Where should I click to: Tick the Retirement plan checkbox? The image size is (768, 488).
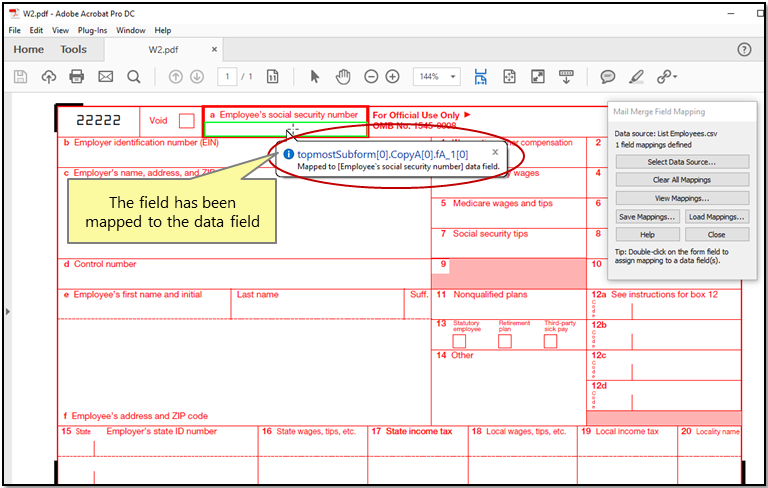coord(505,341)
